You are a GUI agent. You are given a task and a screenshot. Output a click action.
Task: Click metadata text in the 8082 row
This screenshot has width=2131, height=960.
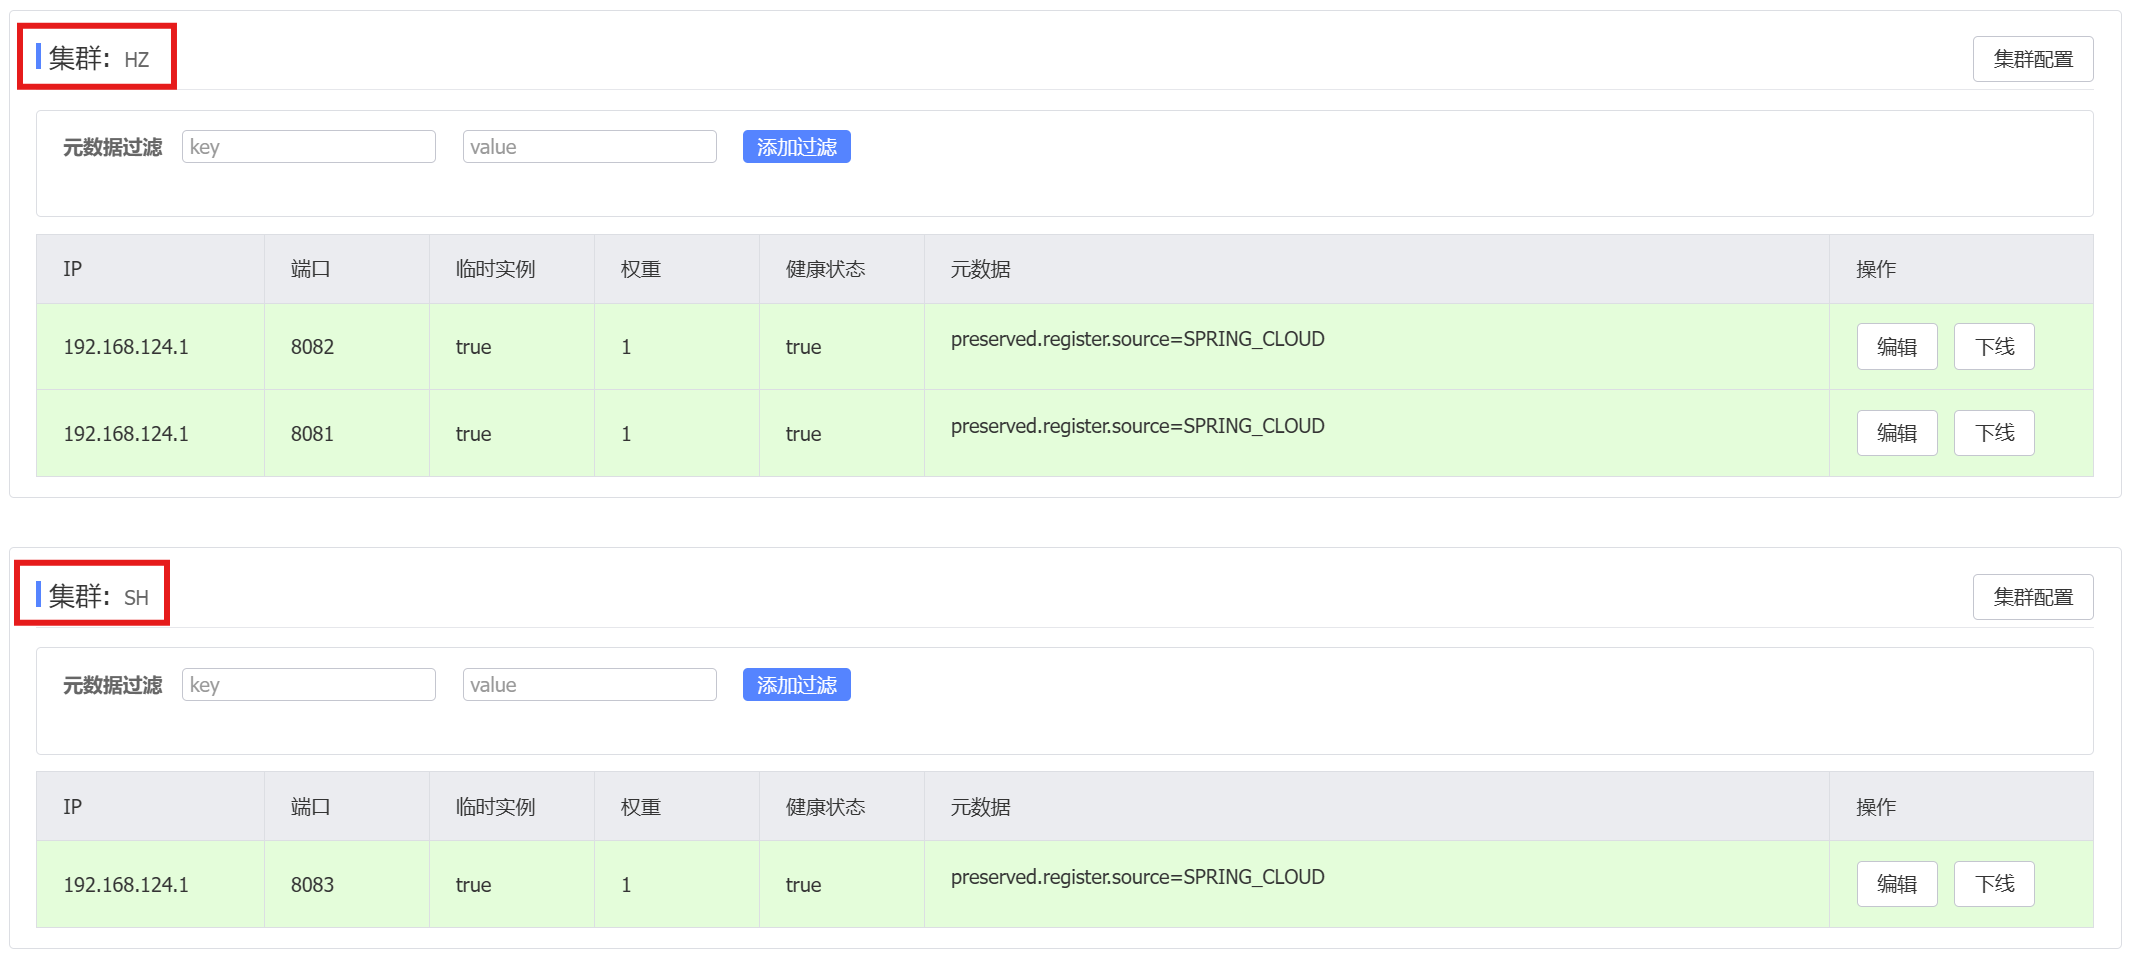pyautogui.click(x=1137, y=339)
